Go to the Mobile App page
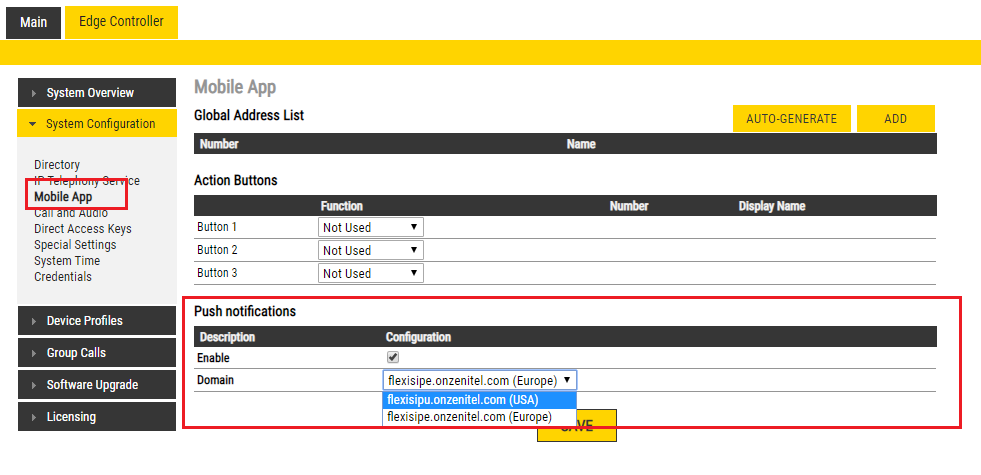This screenshot has height=475, width=981. click(x=63, y=197)
